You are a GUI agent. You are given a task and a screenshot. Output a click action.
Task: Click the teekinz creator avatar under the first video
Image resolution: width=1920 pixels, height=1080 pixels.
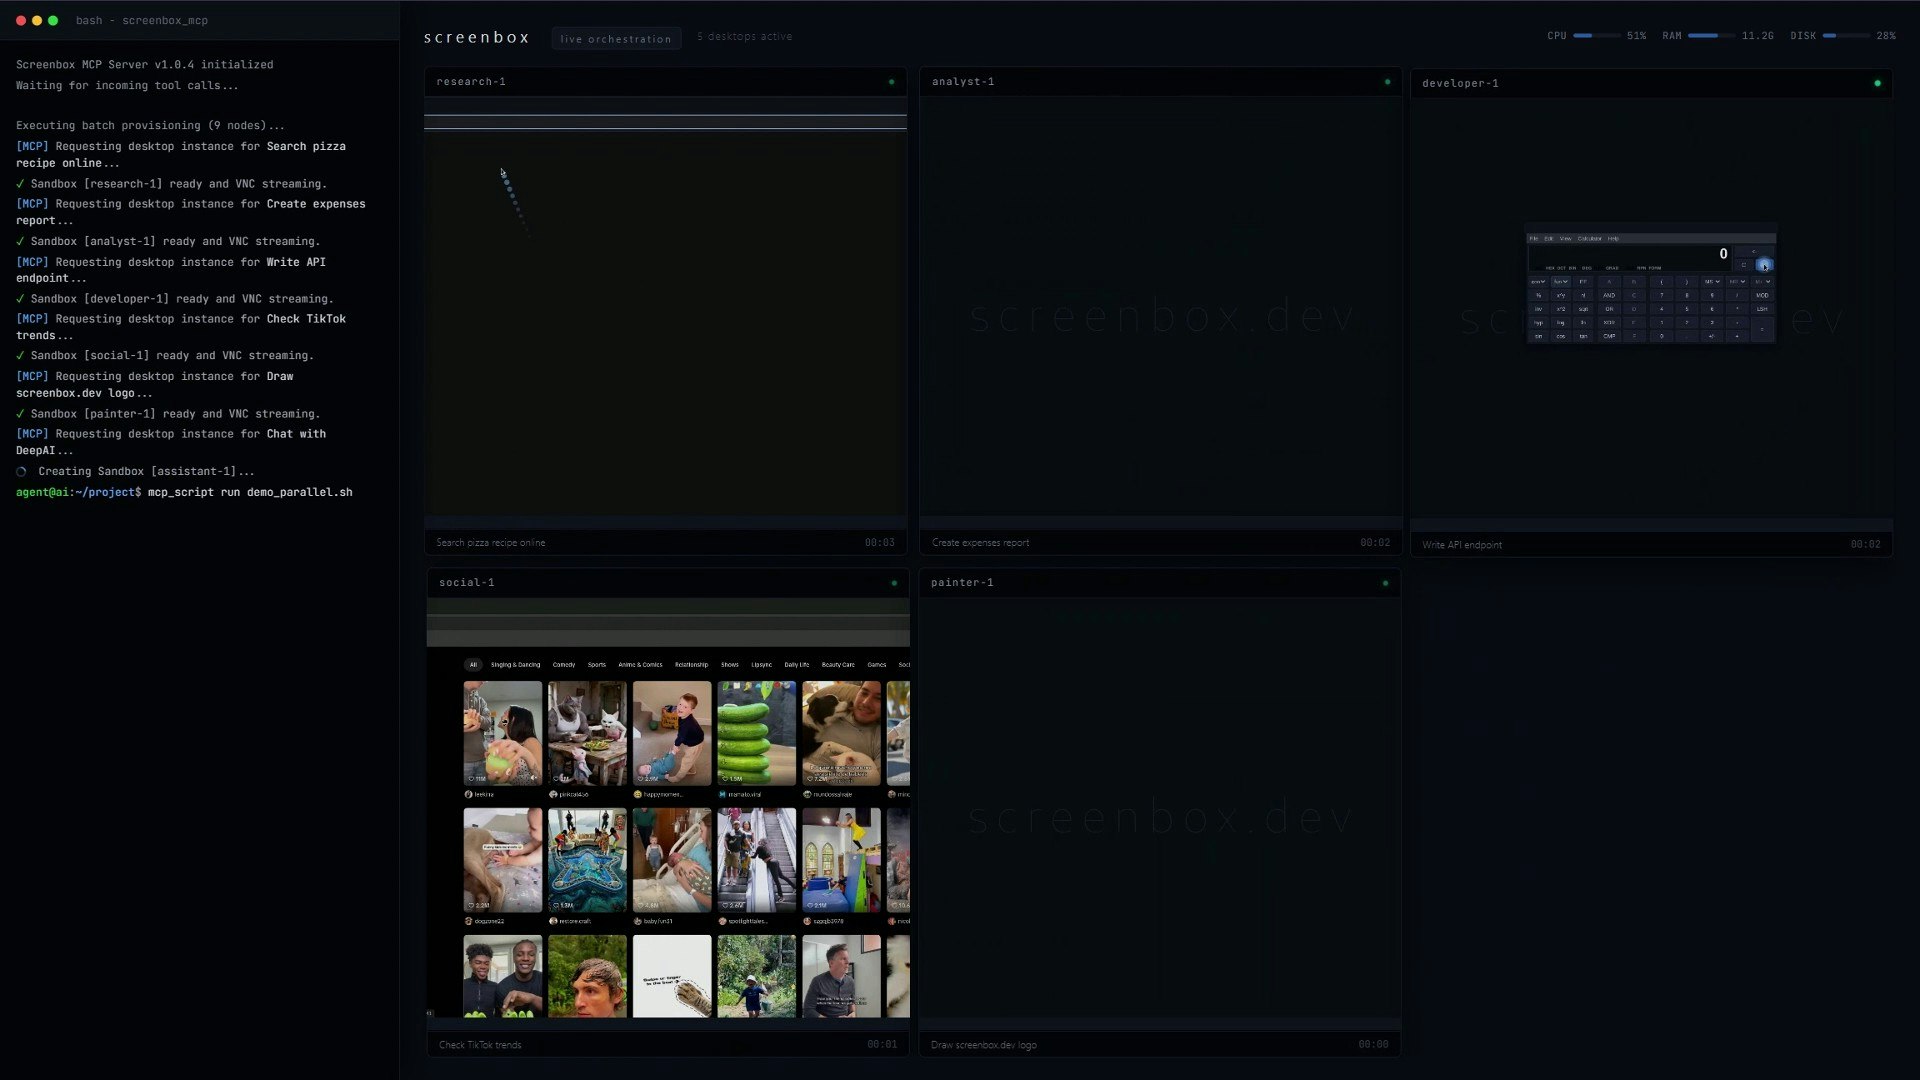[468, 794]
